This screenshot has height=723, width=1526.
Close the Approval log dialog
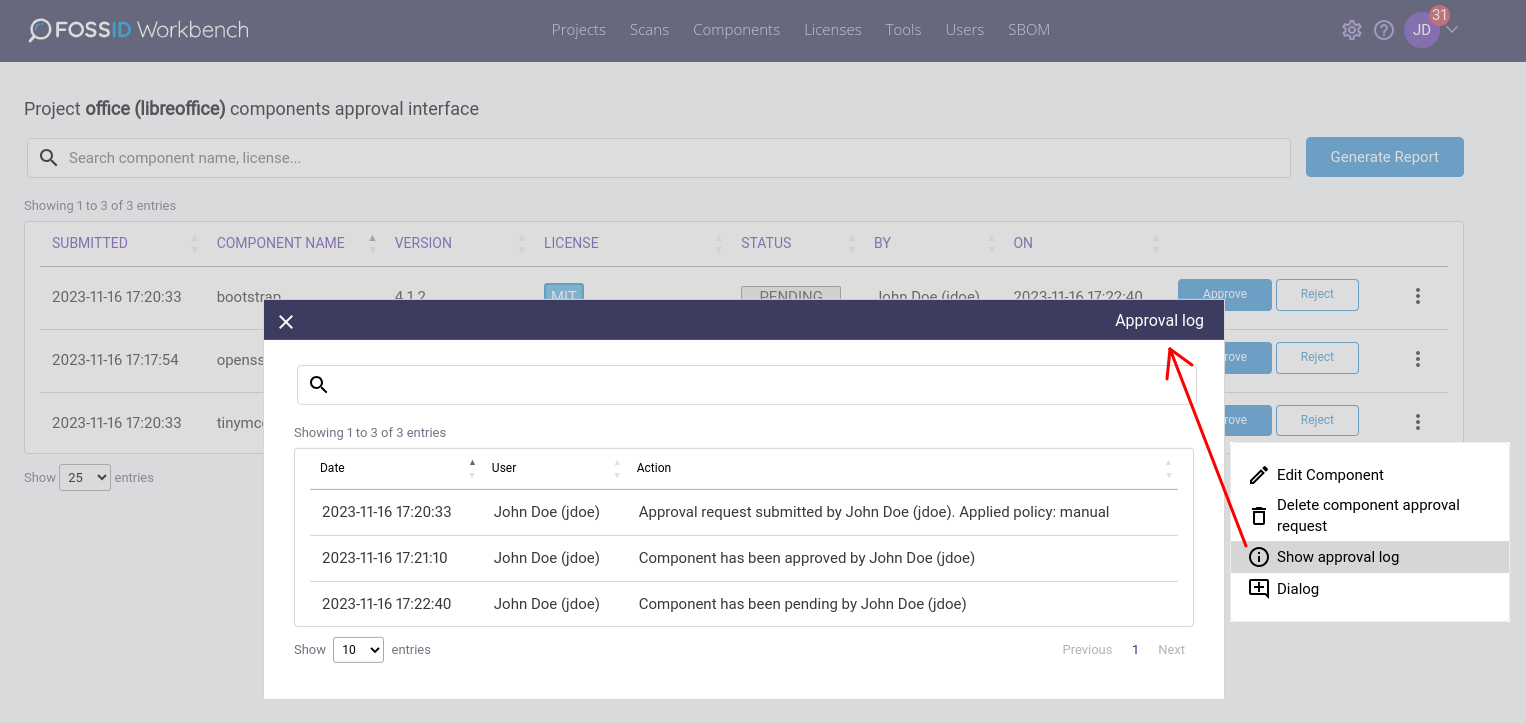pos(286,321)
